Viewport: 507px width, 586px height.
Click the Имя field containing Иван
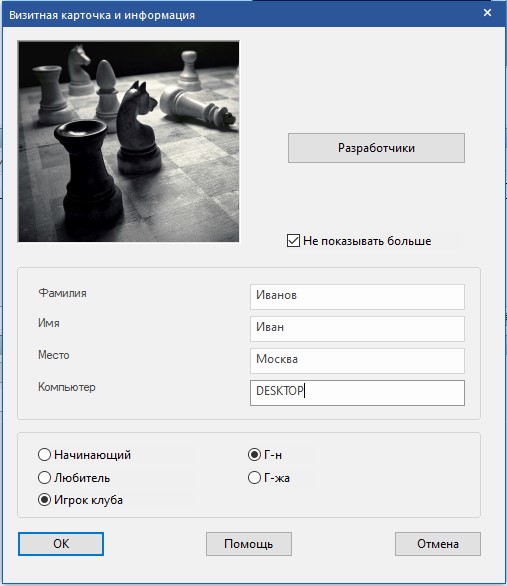[357, 329]
